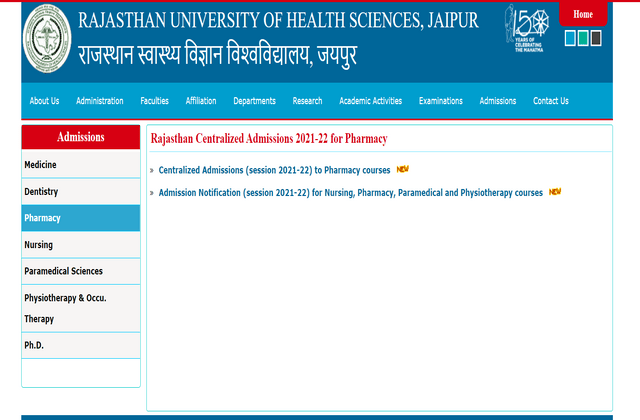Select the dark gray theme swatch

(x=596, y=38)
